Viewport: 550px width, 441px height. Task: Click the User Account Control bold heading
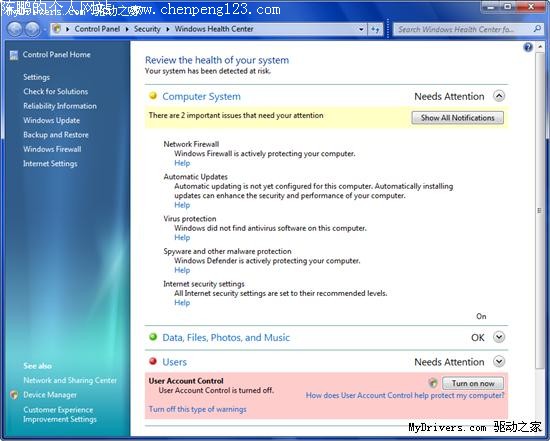[186, 381]
